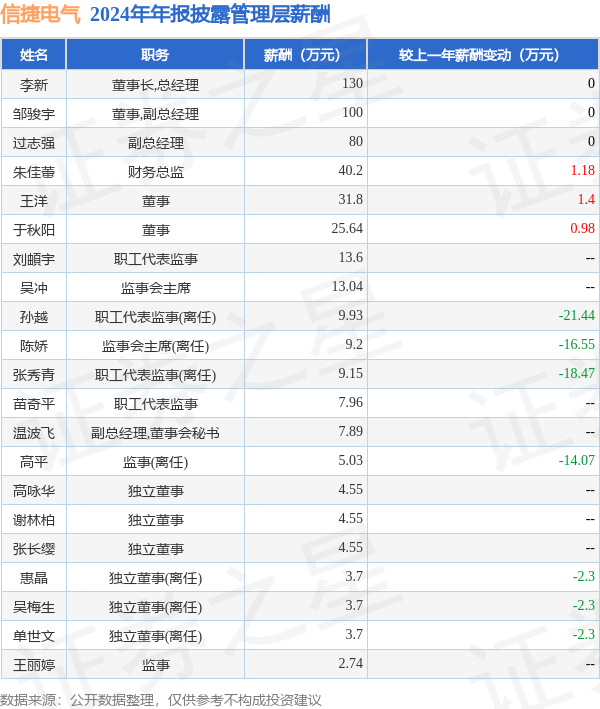The width and height of the screenshot is (600, 709).
Task: Click the salary value 7.89
Action: pos(350,431)
